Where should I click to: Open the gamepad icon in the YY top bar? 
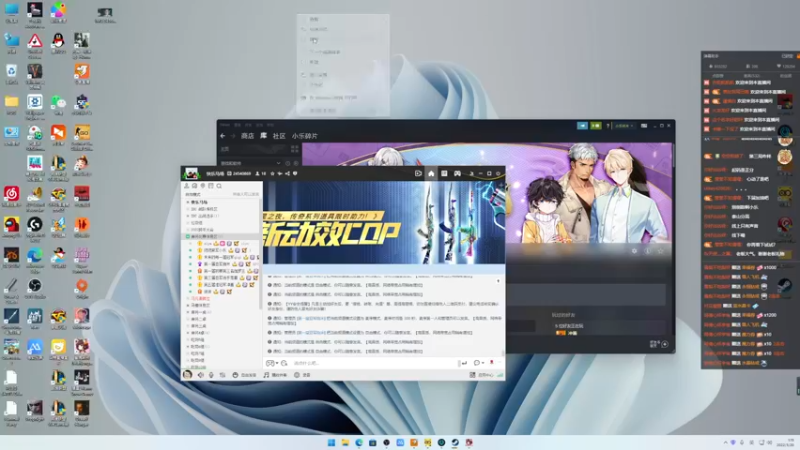457,173
